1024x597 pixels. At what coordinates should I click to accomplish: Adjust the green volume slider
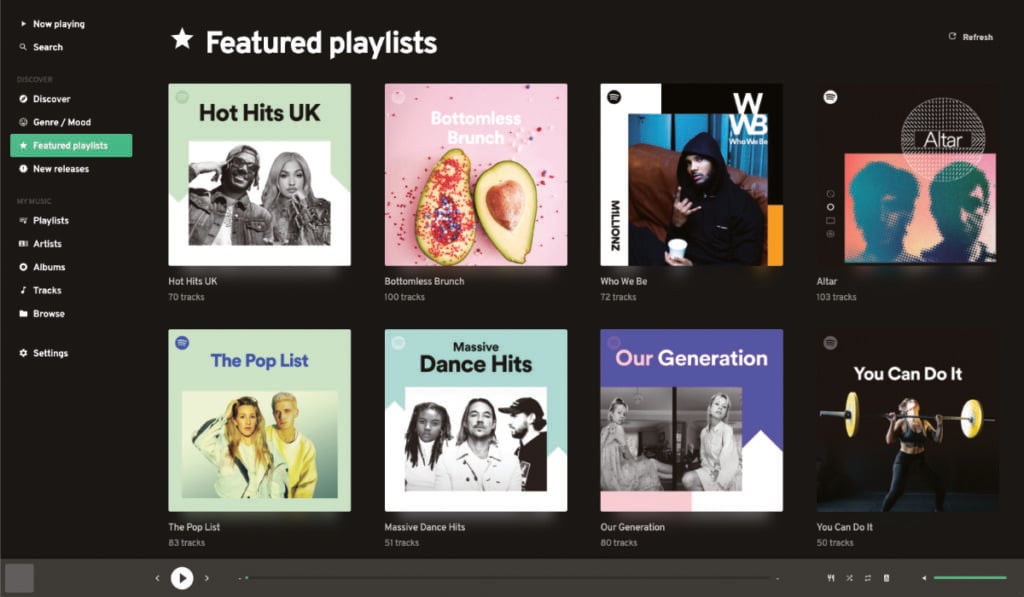click(x=969, y=578)
